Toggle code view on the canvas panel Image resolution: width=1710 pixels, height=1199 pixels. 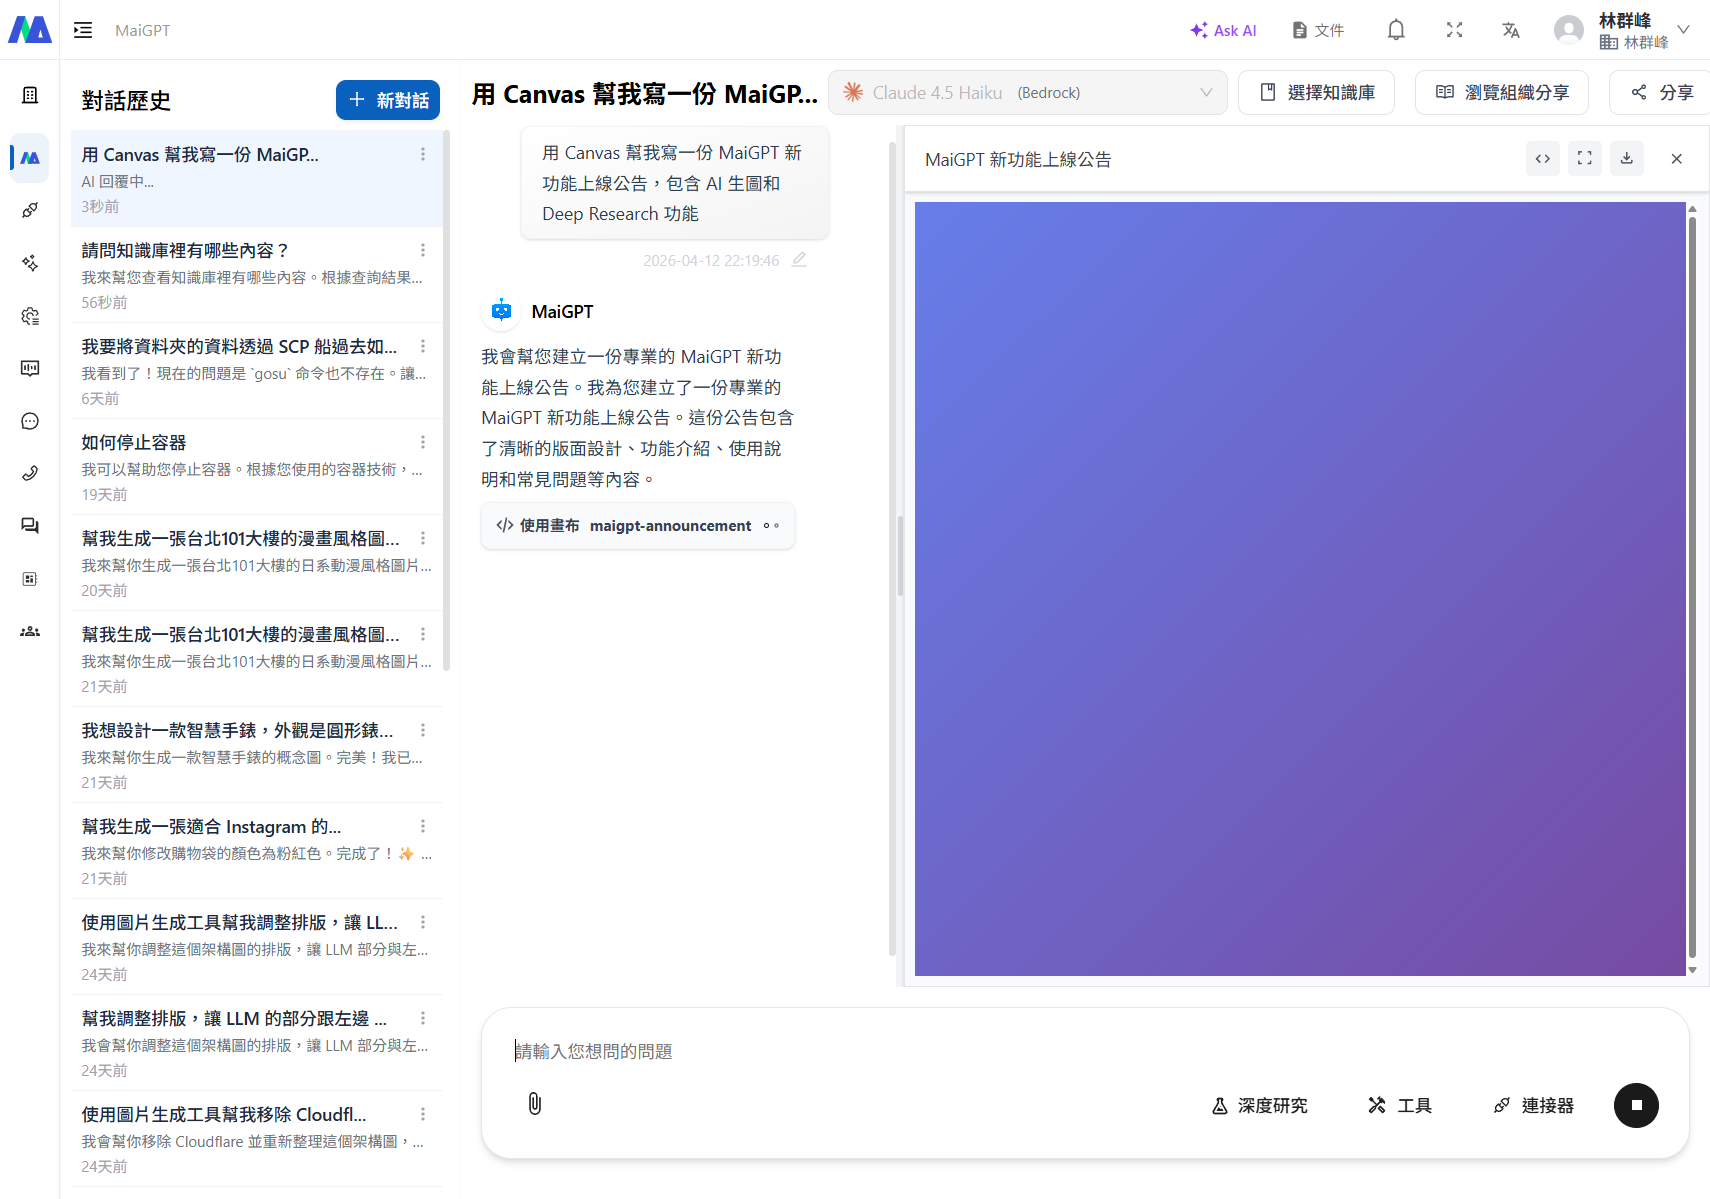click(x=1542, y=158)
